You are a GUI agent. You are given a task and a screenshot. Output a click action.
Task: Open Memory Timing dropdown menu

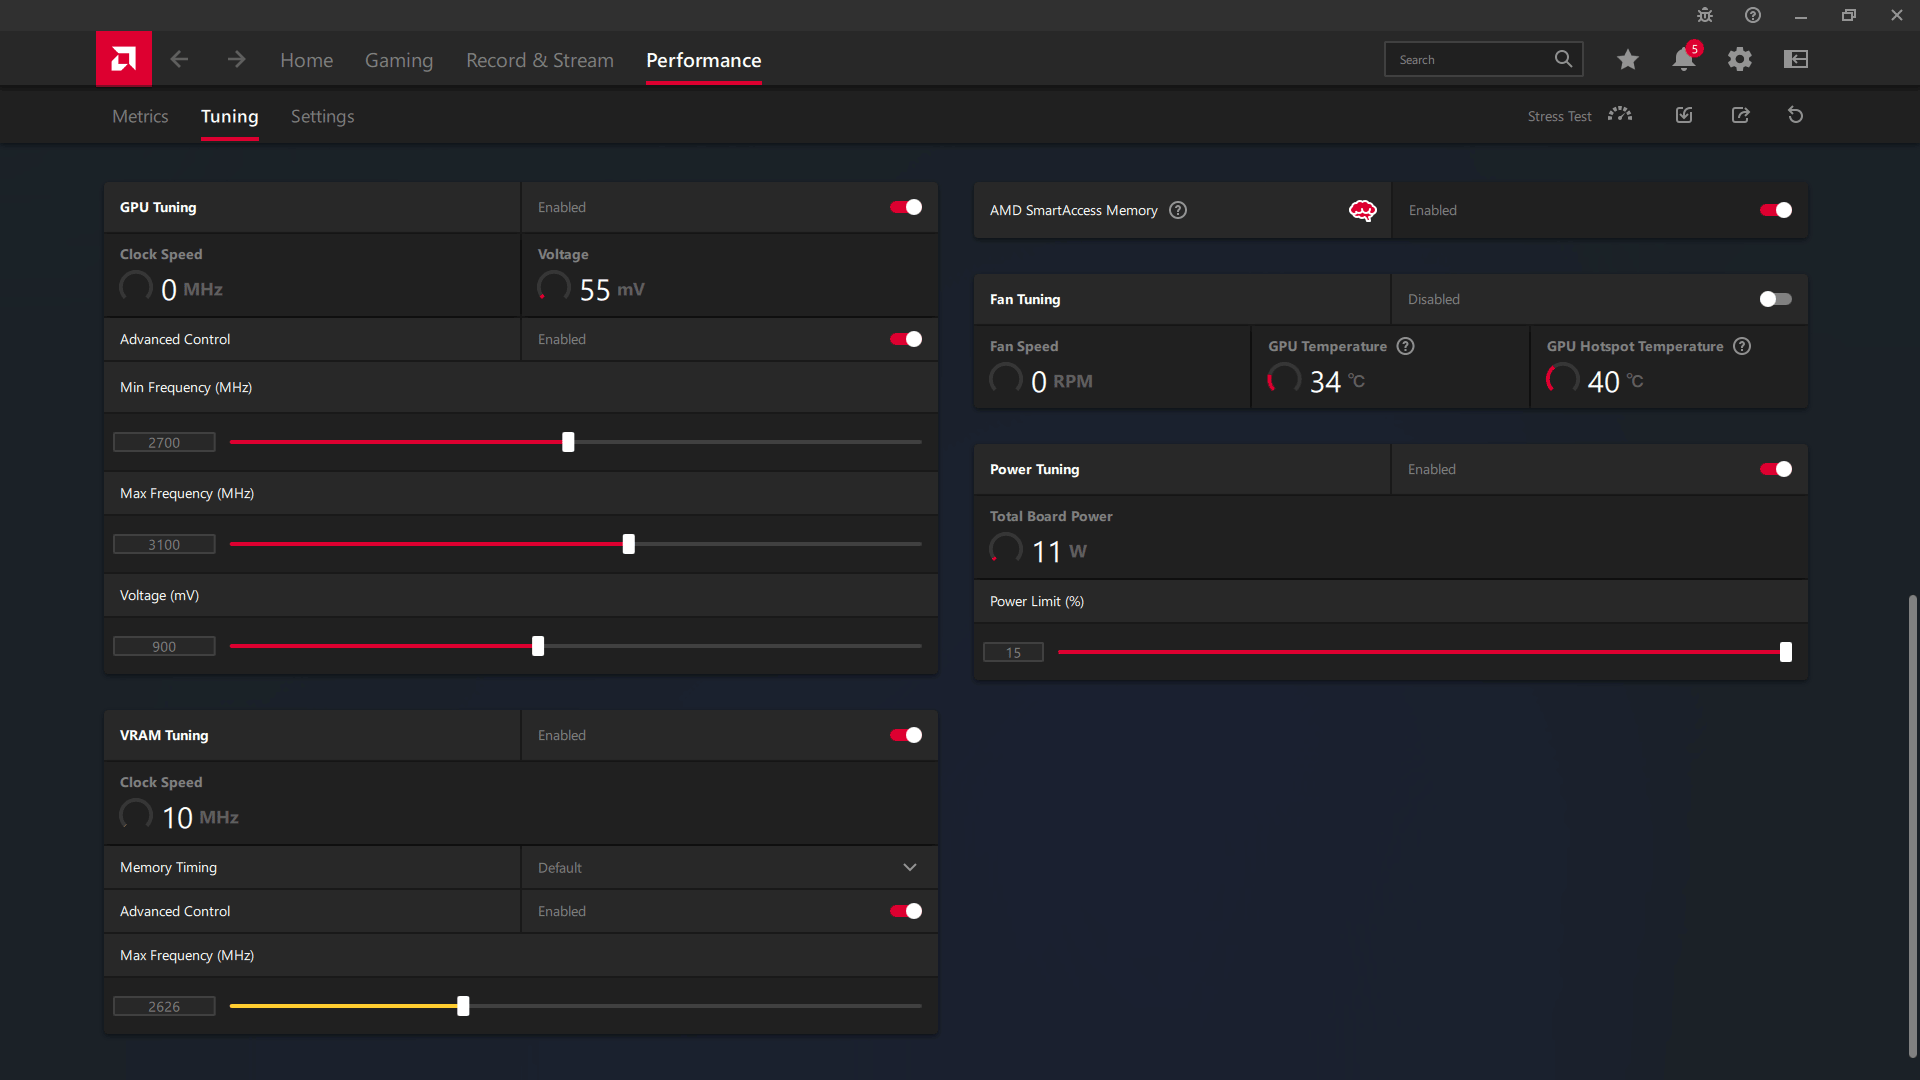click(x=727, y=868)
